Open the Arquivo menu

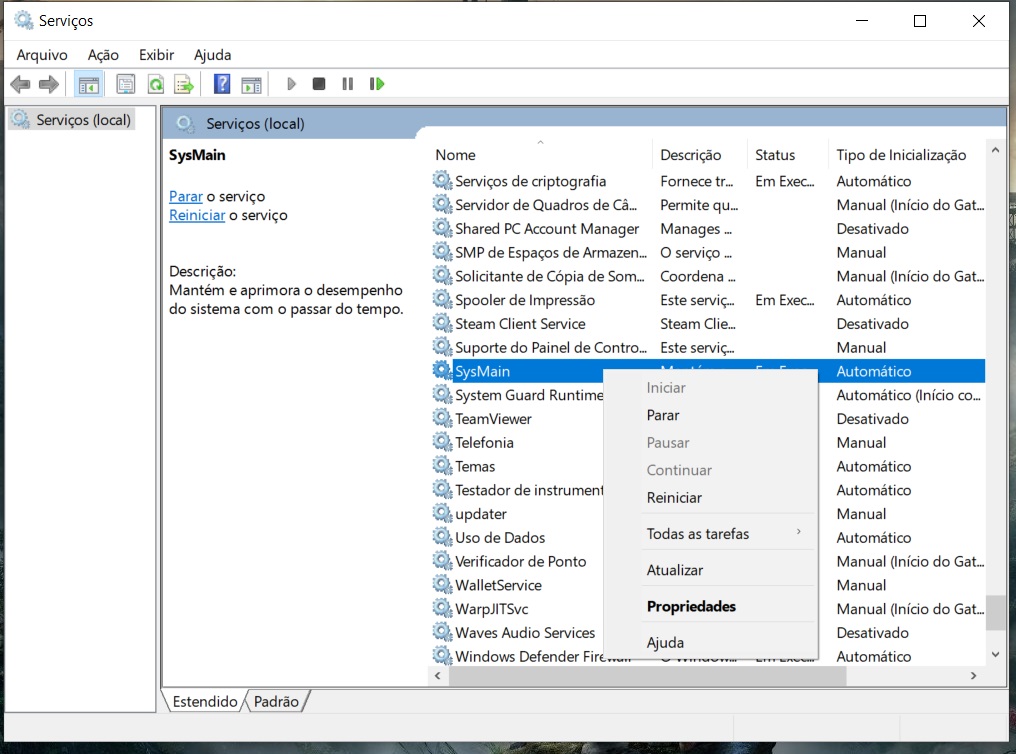(x=42, y=55)
